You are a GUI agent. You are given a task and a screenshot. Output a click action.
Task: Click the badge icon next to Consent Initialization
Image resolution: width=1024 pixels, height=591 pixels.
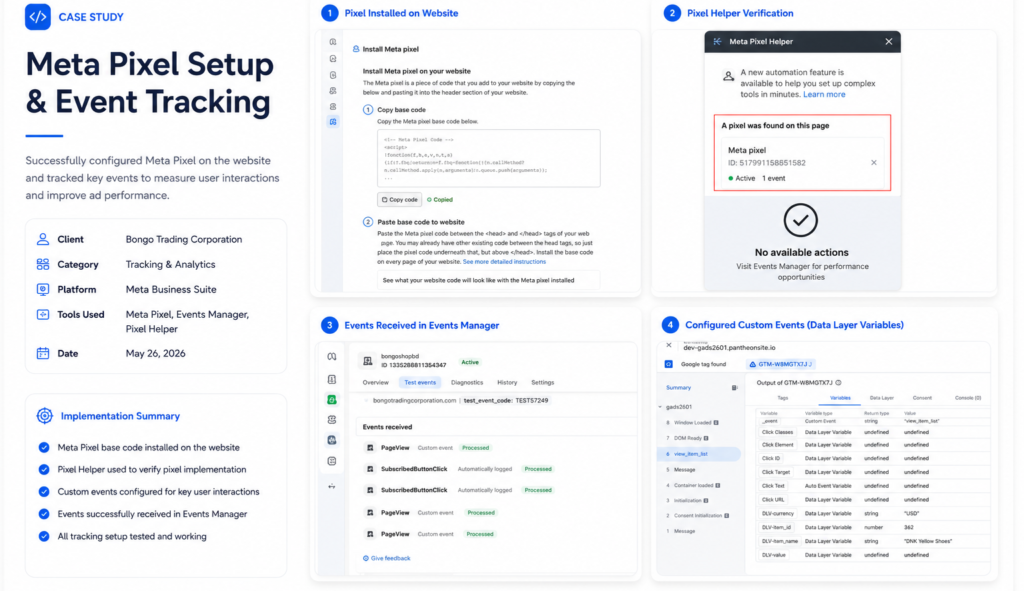pyautogui.click(x=727, y=516)
